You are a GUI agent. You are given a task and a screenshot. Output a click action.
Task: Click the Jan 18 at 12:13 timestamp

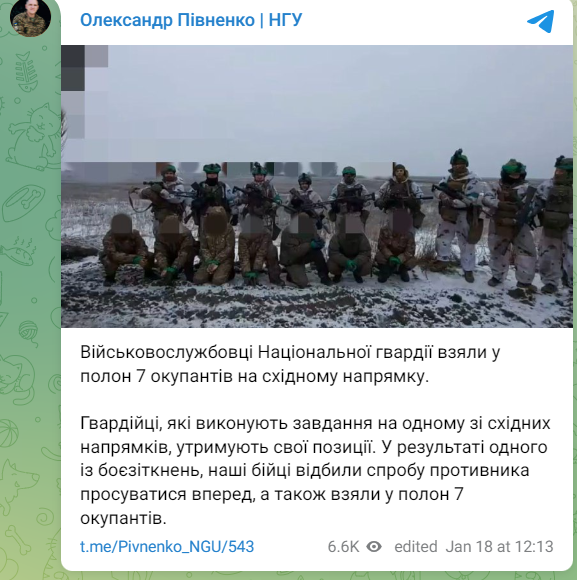pyautogui.click(x=499, y=546)
